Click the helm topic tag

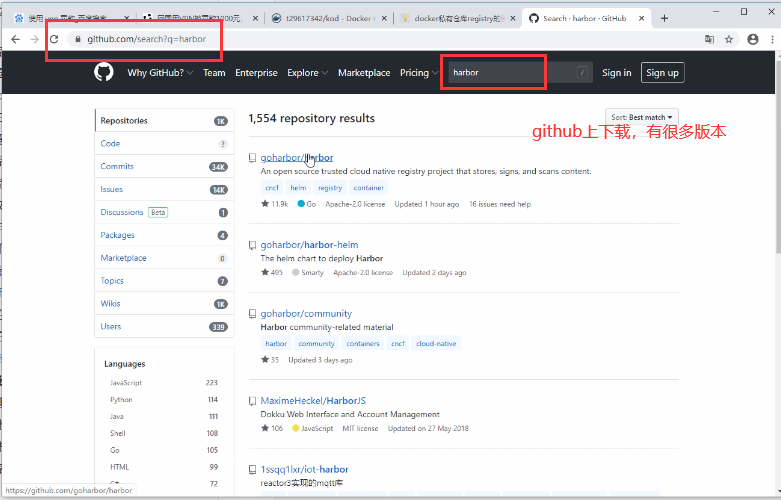298,188
